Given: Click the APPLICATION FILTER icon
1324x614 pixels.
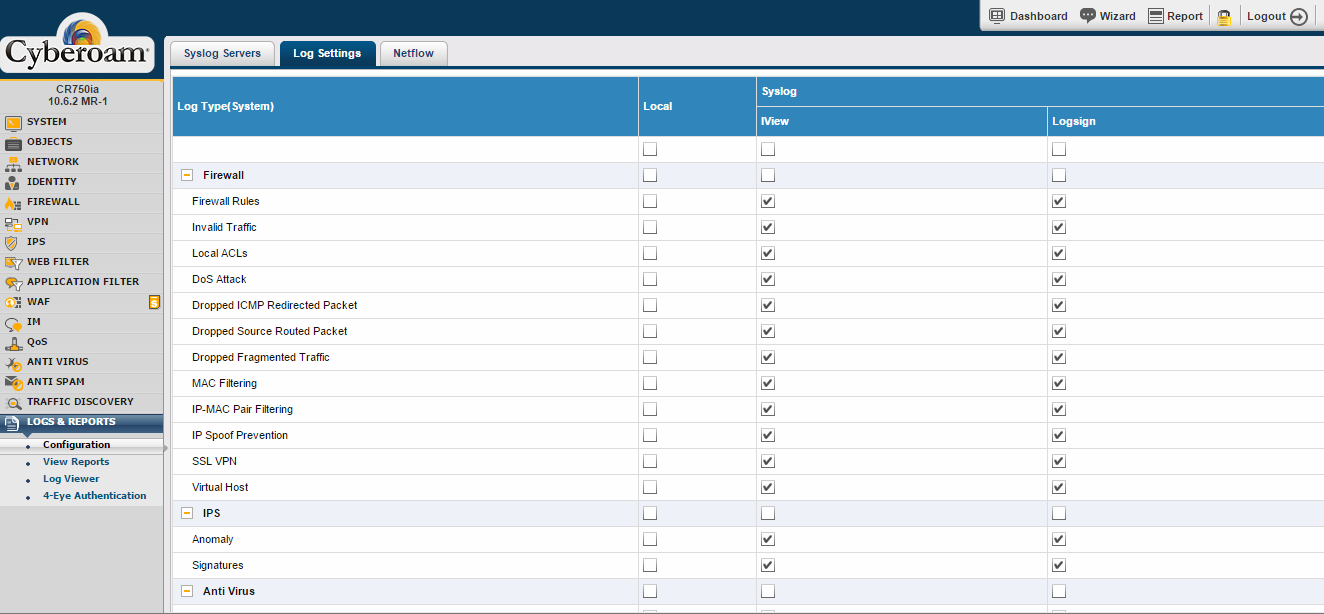Looking at the screenshot, I should 13,283.
